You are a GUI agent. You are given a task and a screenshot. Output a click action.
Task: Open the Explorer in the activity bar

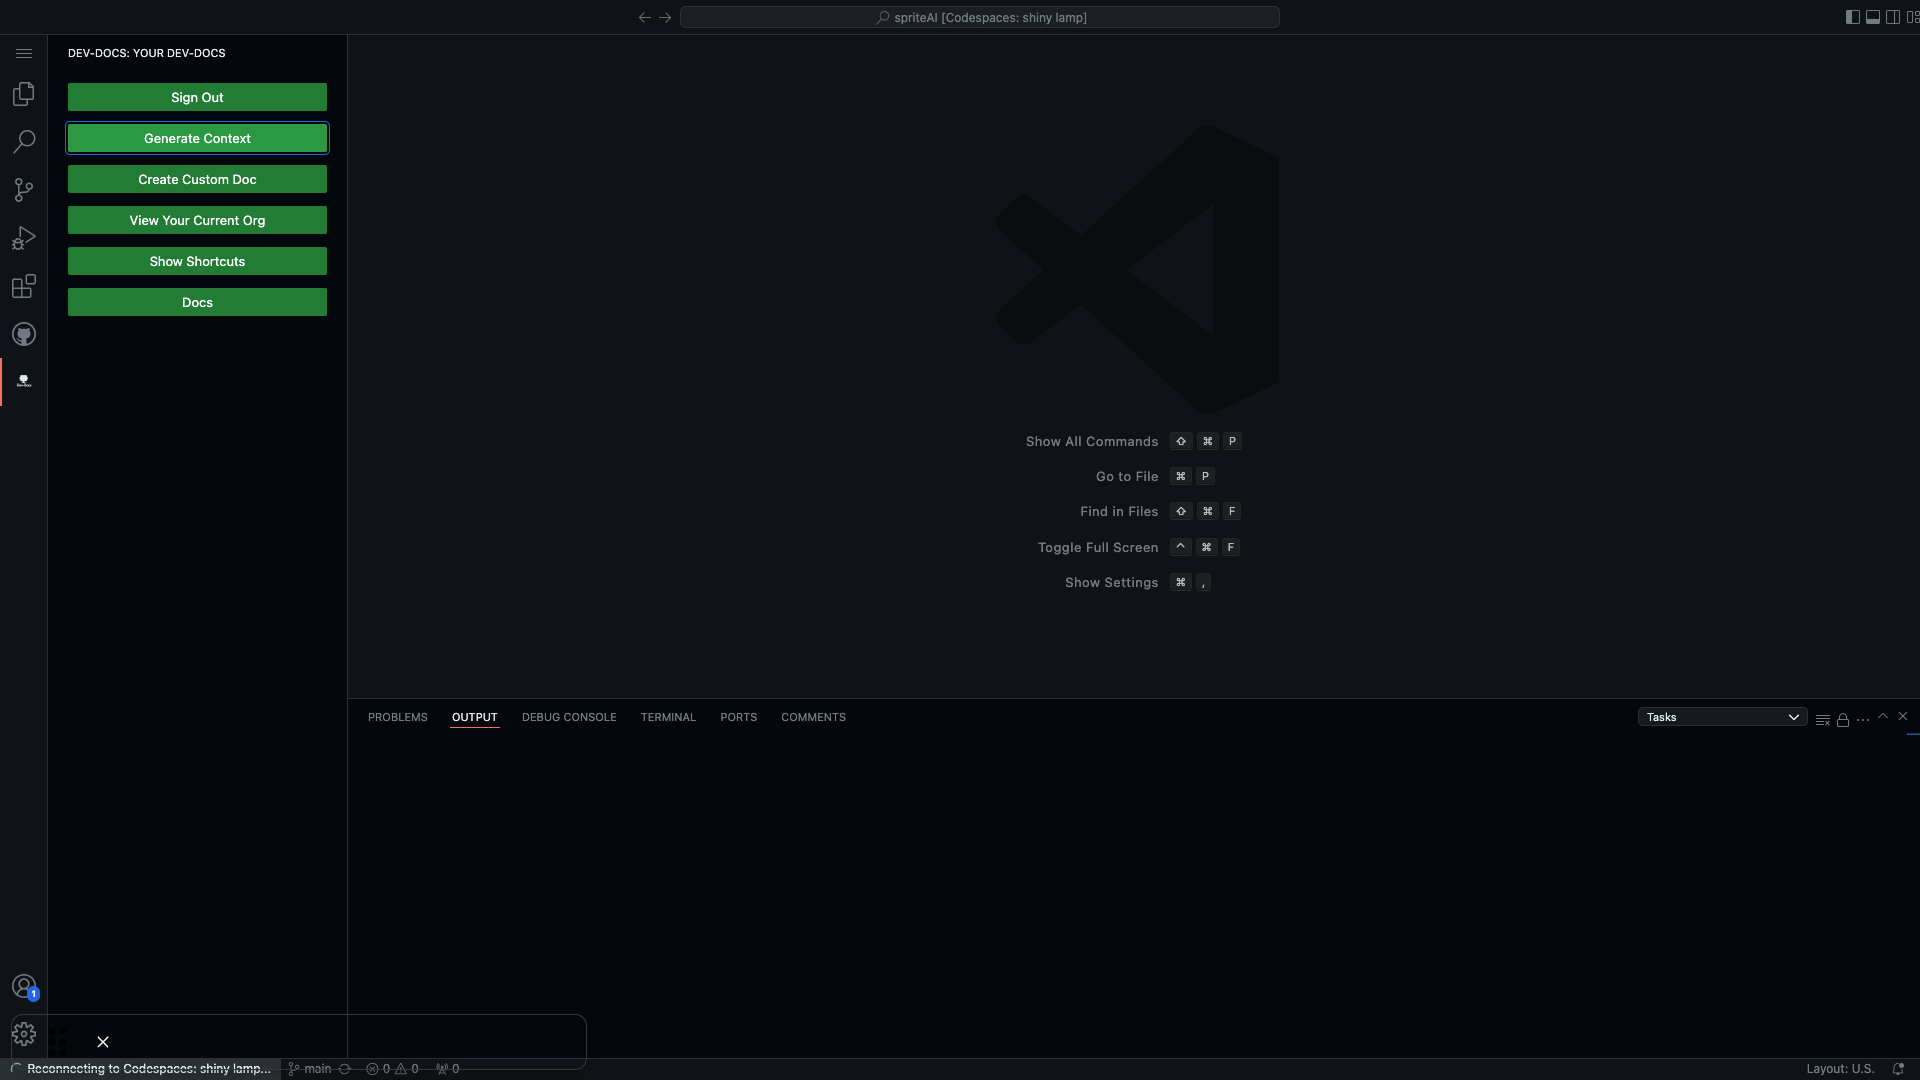pyautogui.click(x=24, y=94)
